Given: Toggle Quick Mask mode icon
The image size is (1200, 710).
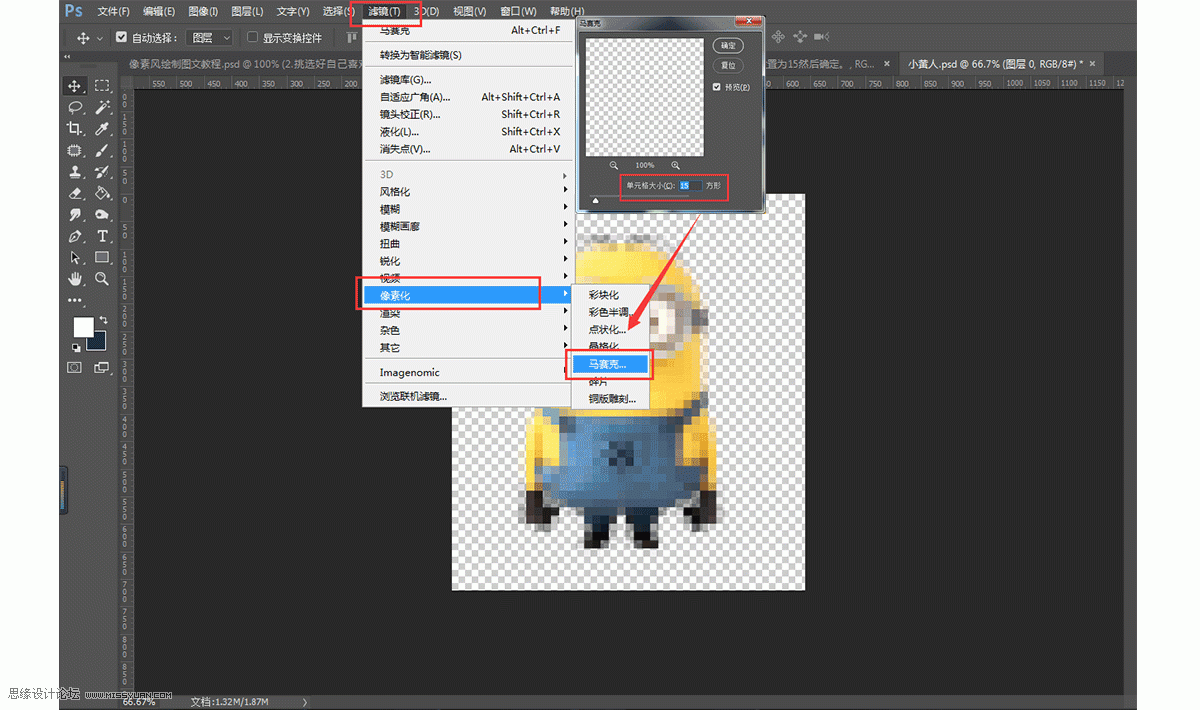Looking at the screenshot, I should pos(74,368).
